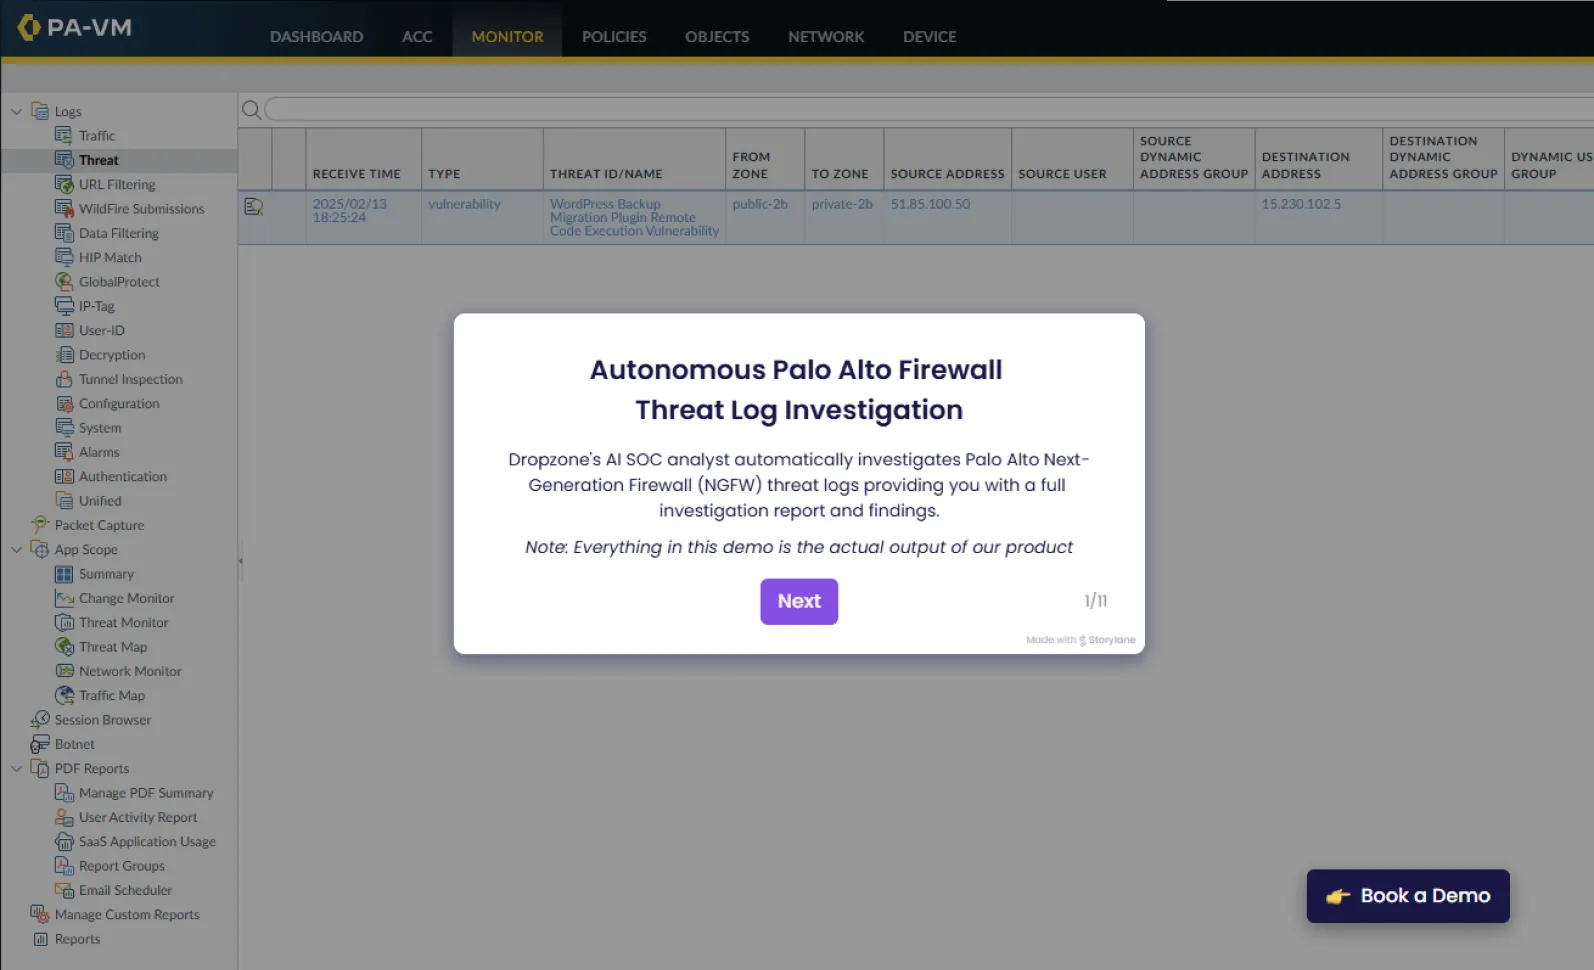Click the Threat Map globe icon

click(x=64, y=647)
